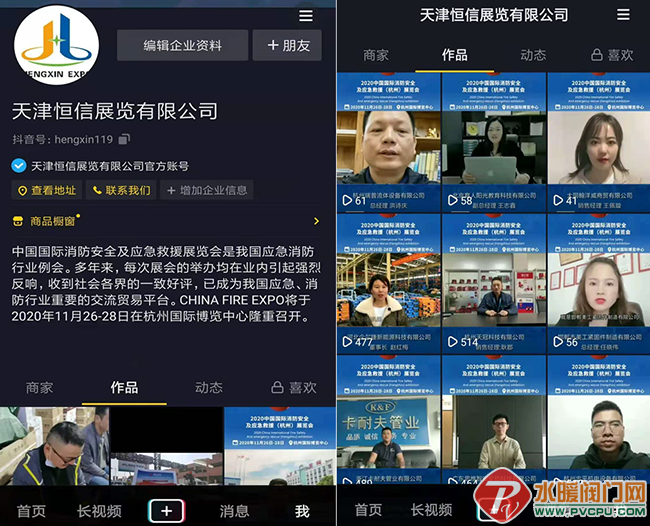Open left-screen video with black top area
The height and width of the screenshot is (526, 650).
[x=167, y=446]
